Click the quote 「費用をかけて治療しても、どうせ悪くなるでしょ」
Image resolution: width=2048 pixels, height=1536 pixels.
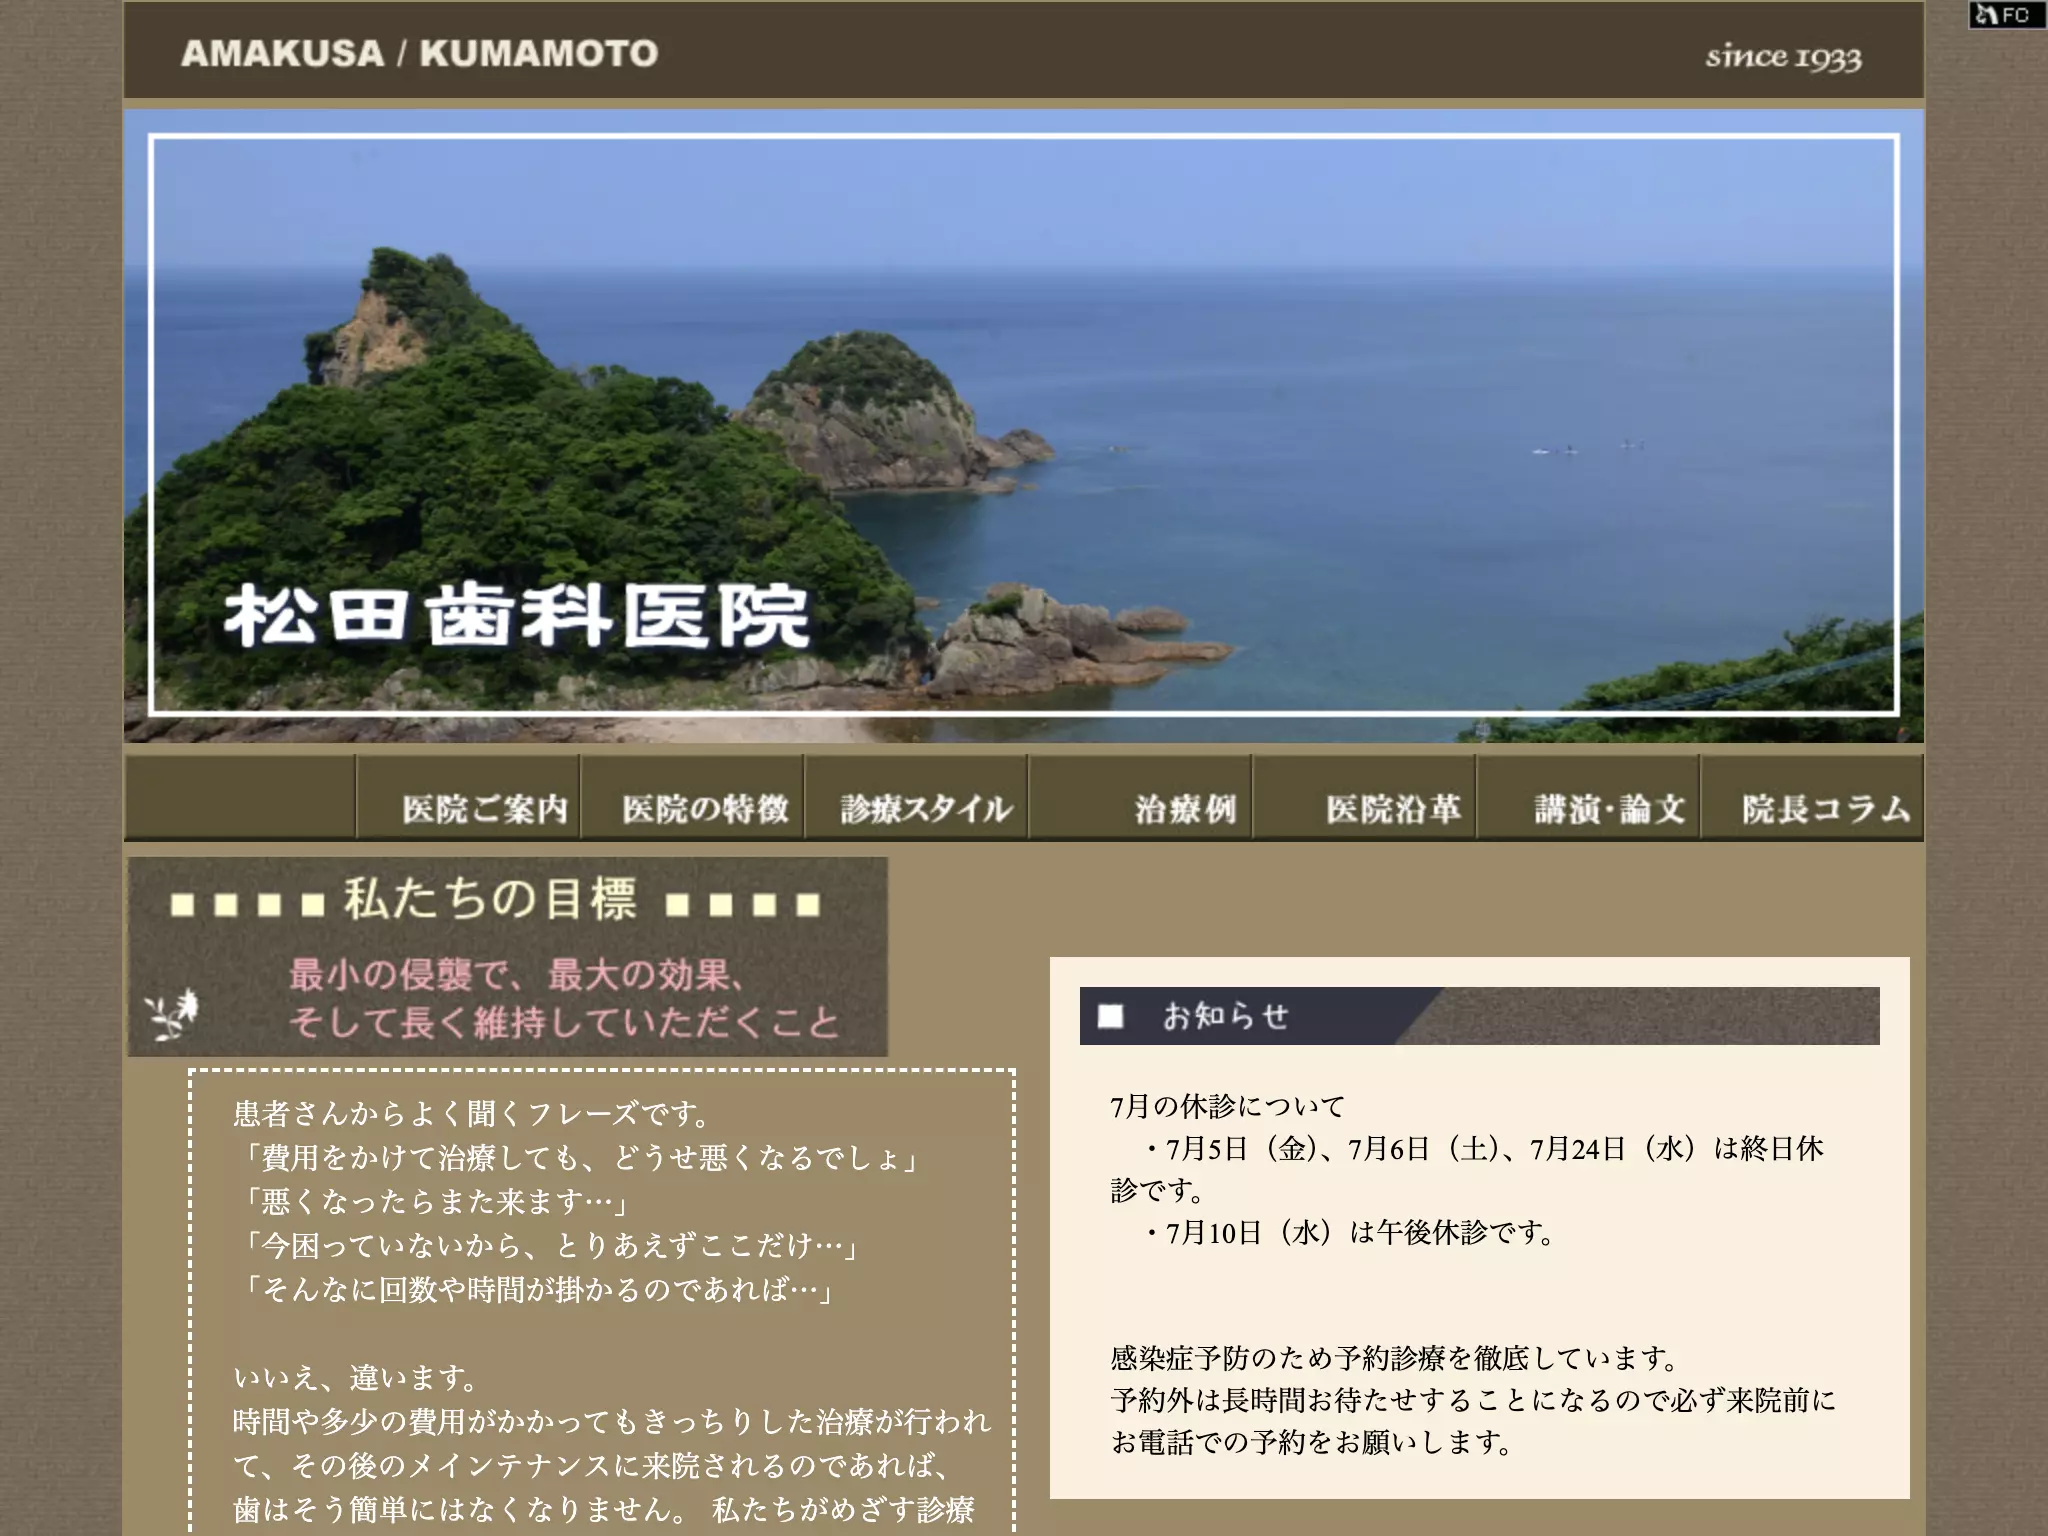[x=580, y=1157]
